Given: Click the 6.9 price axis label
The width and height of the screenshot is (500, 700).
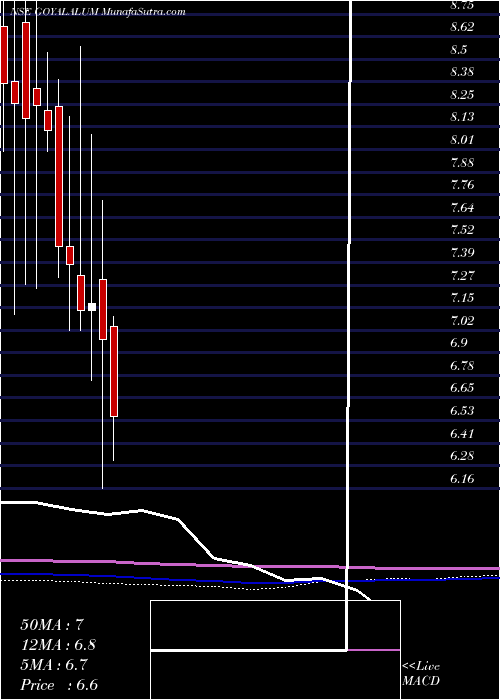Looking at the screenshot, I should point(459,343).
